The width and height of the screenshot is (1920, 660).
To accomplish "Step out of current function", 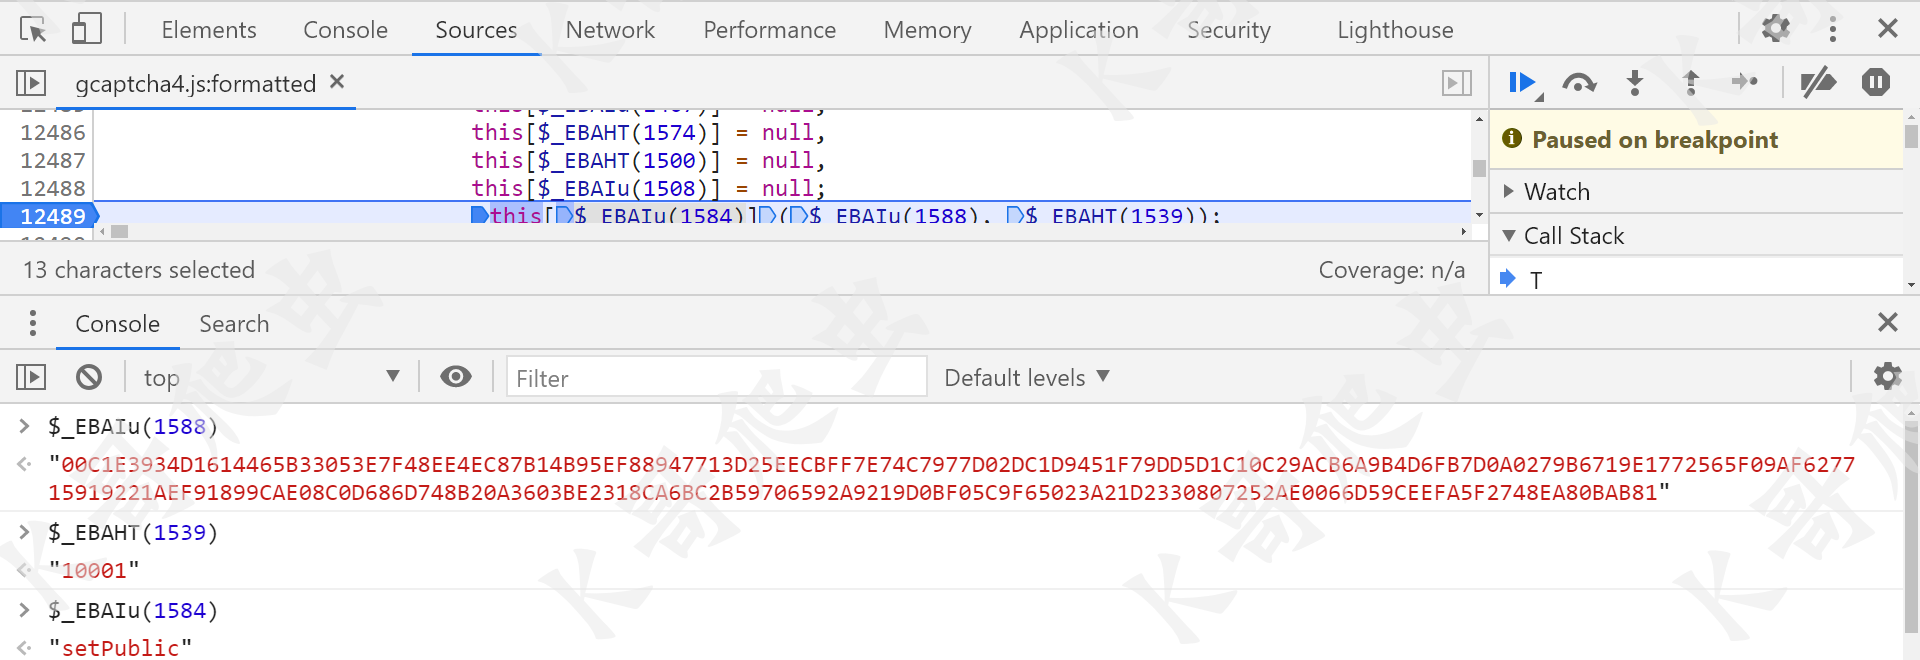I will click(1691, 83).
